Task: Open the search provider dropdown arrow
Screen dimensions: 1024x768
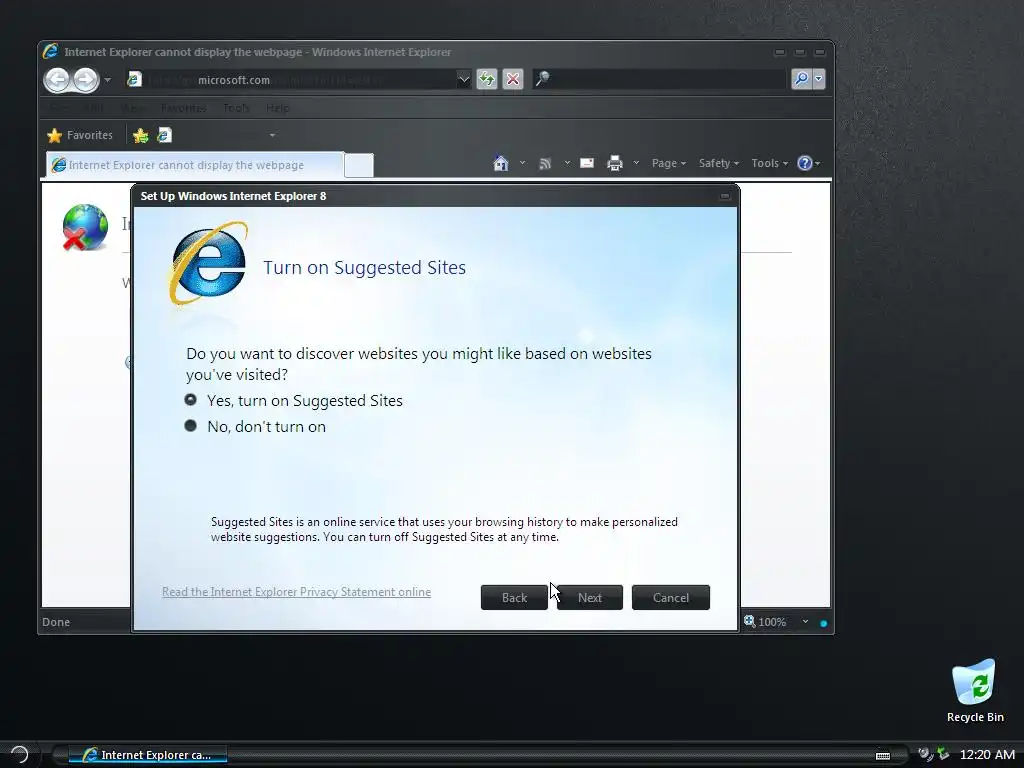Action: (x=818, y=80)
